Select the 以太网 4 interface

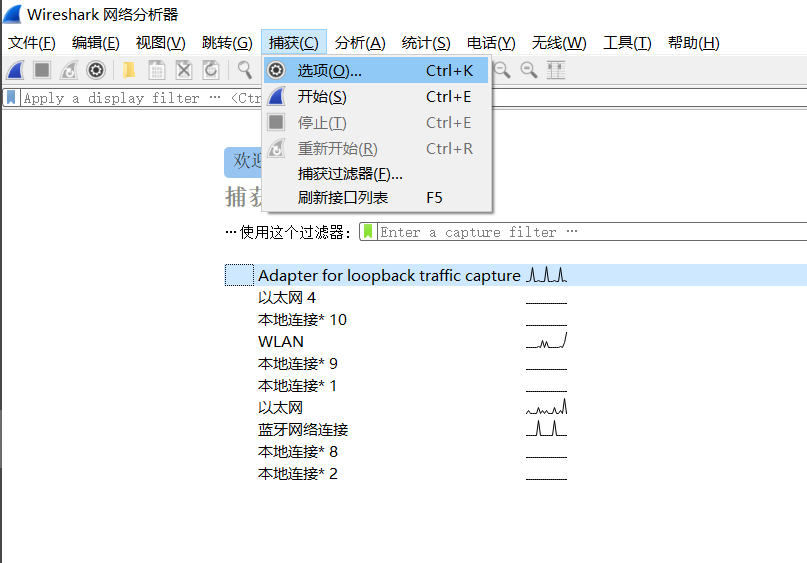click(x=516, y=297)
